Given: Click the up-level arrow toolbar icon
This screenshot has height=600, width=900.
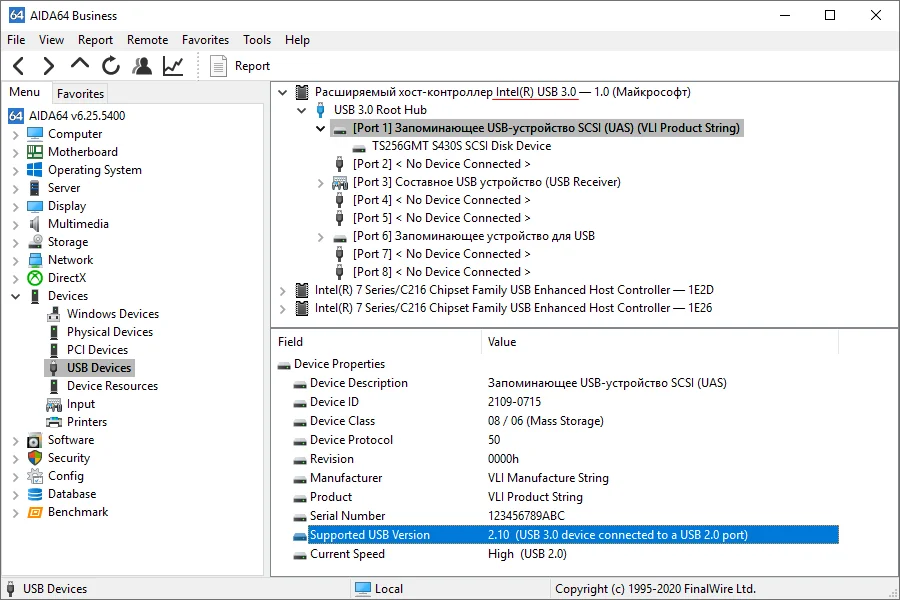Looking at the screenshot, I should [x=80, y=64].
